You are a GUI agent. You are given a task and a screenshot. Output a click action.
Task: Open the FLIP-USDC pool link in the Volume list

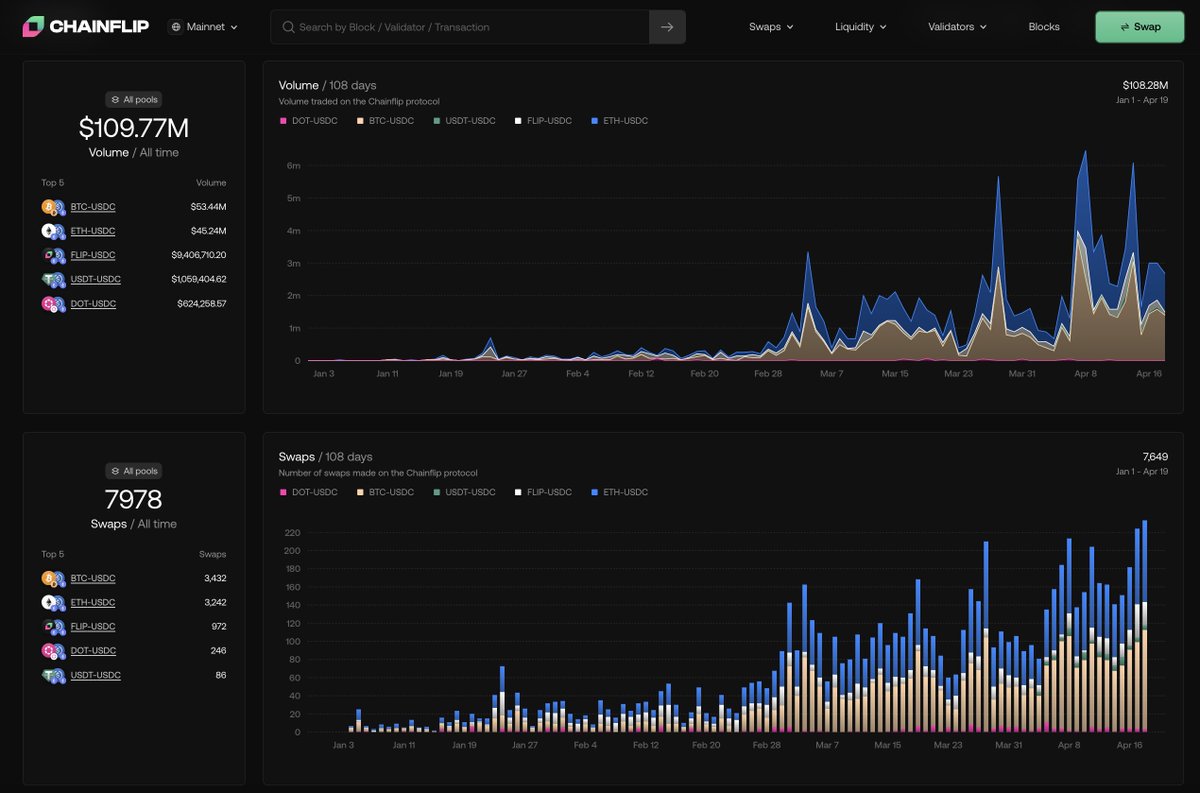tap(93, 255)
